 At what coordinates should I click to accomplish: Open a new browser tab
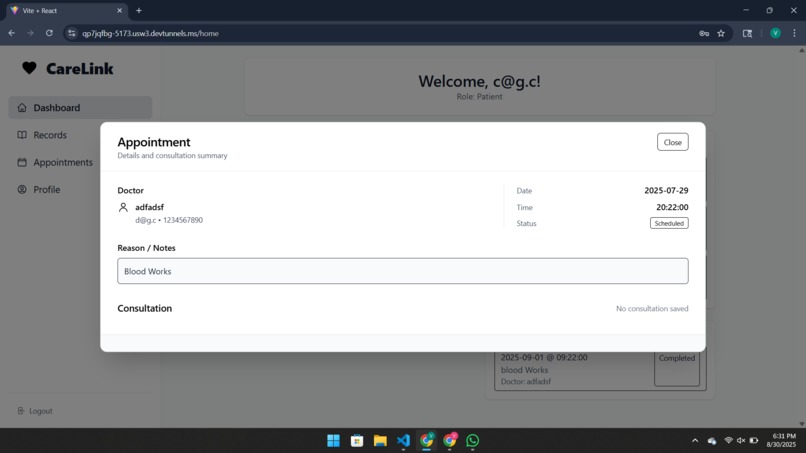click(x=139, y=10)
